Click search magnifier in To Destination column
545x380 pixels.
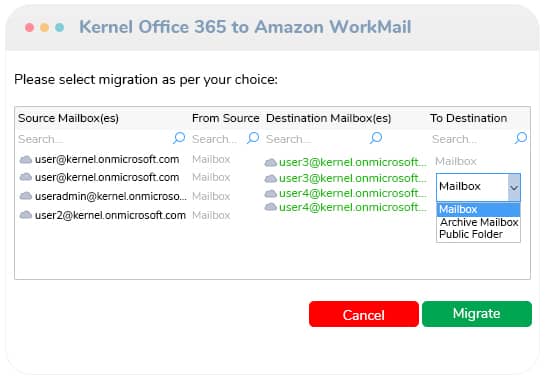(521, 138)
